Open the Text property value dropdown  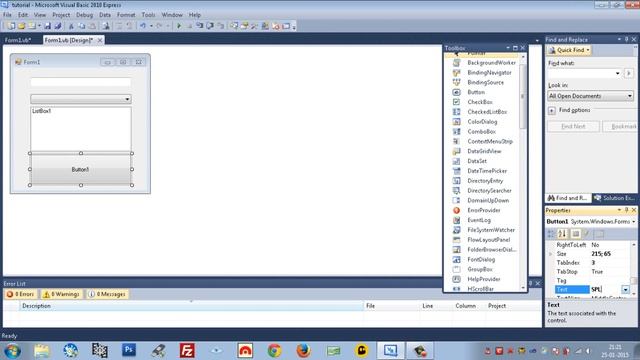625,289
